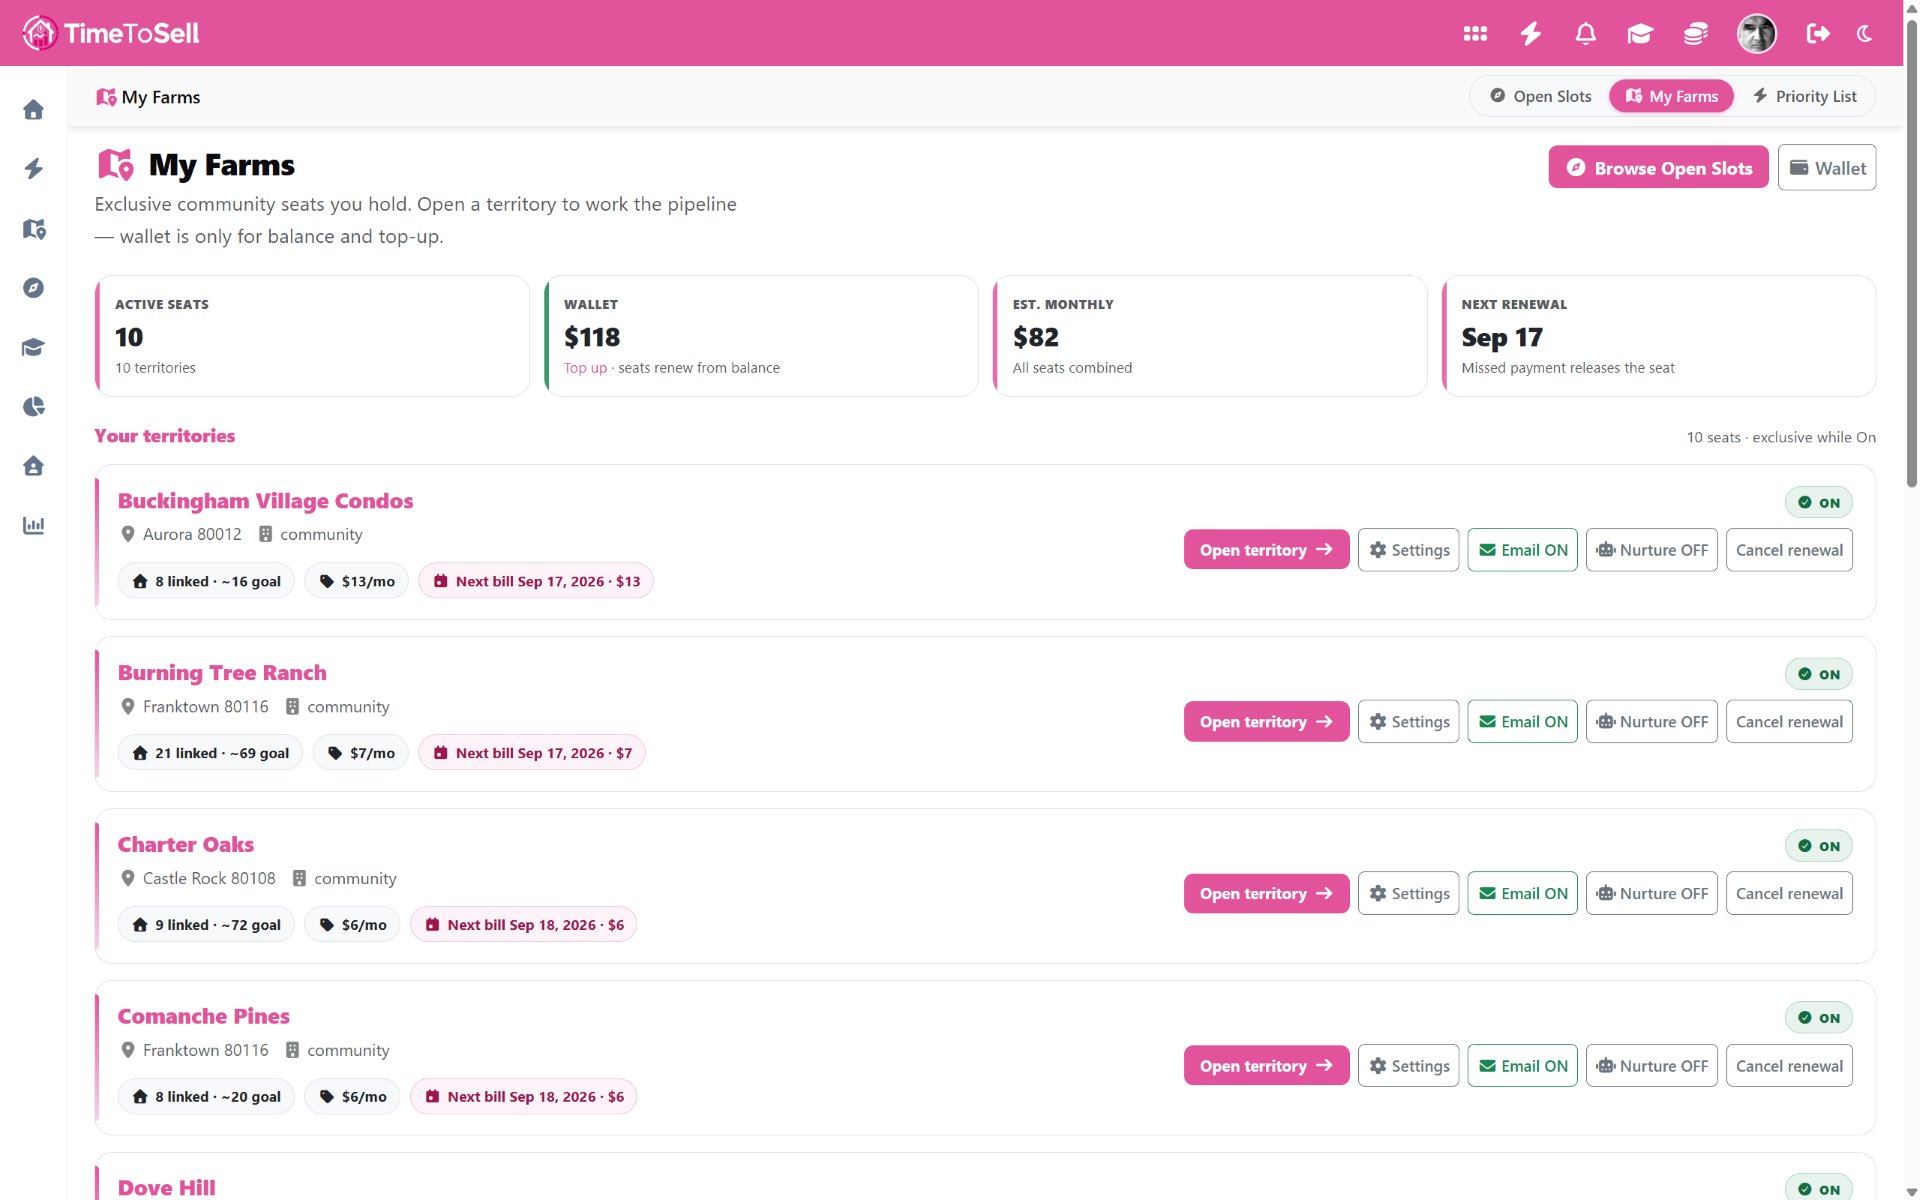Open graduation cap icon in left sidebar
1920x1200 pixels.
(33, 347)
